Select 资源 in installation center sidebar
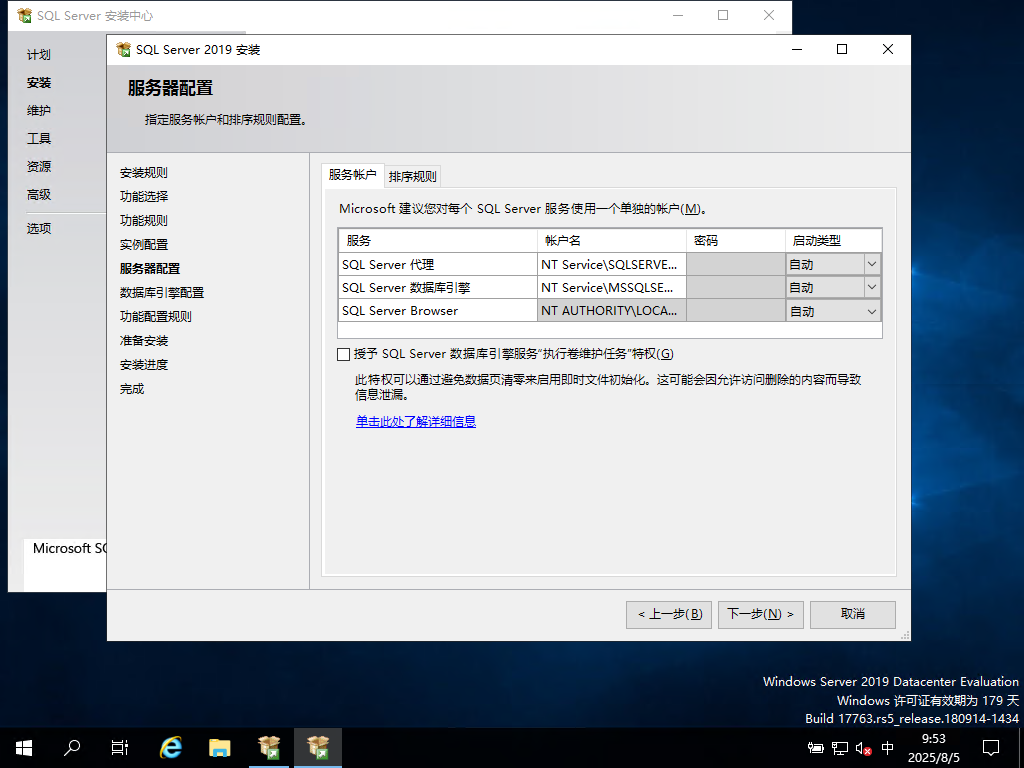 coord(39,167)
